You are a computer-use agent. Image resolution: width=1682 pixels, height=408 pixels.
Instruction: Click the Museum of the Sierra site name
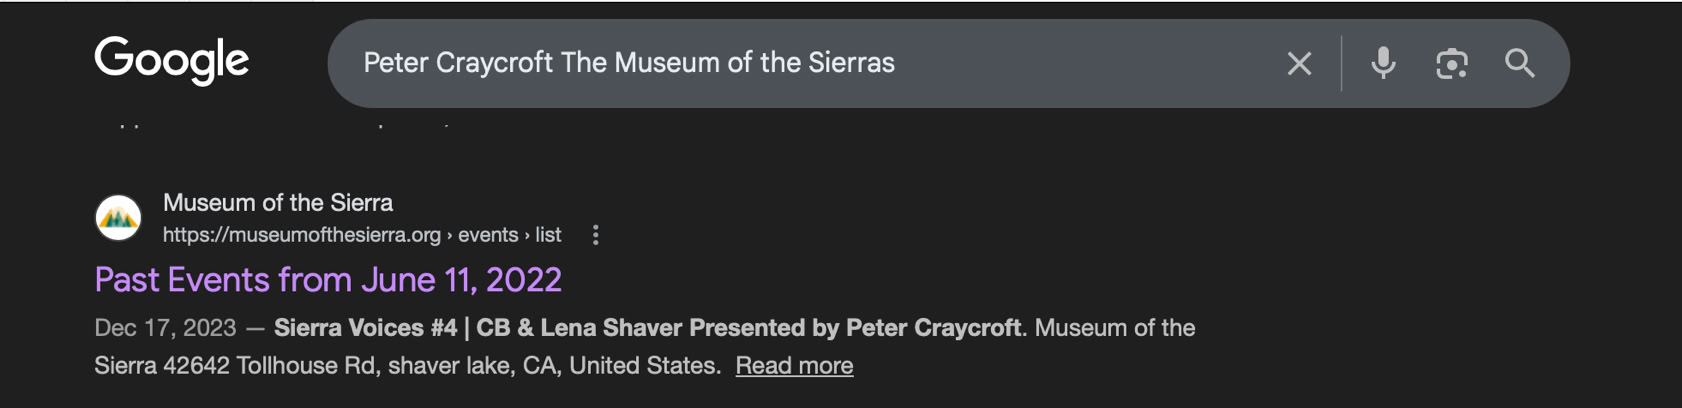coord(278,203)
